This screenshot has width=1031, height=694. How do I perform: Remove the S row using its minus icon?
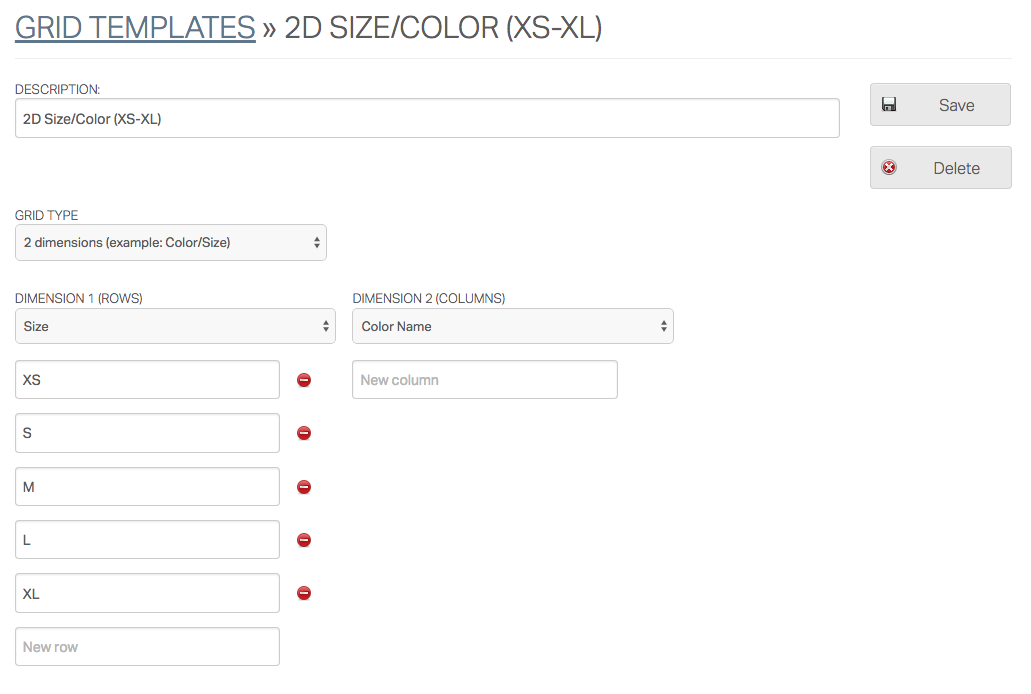point(303,433)
